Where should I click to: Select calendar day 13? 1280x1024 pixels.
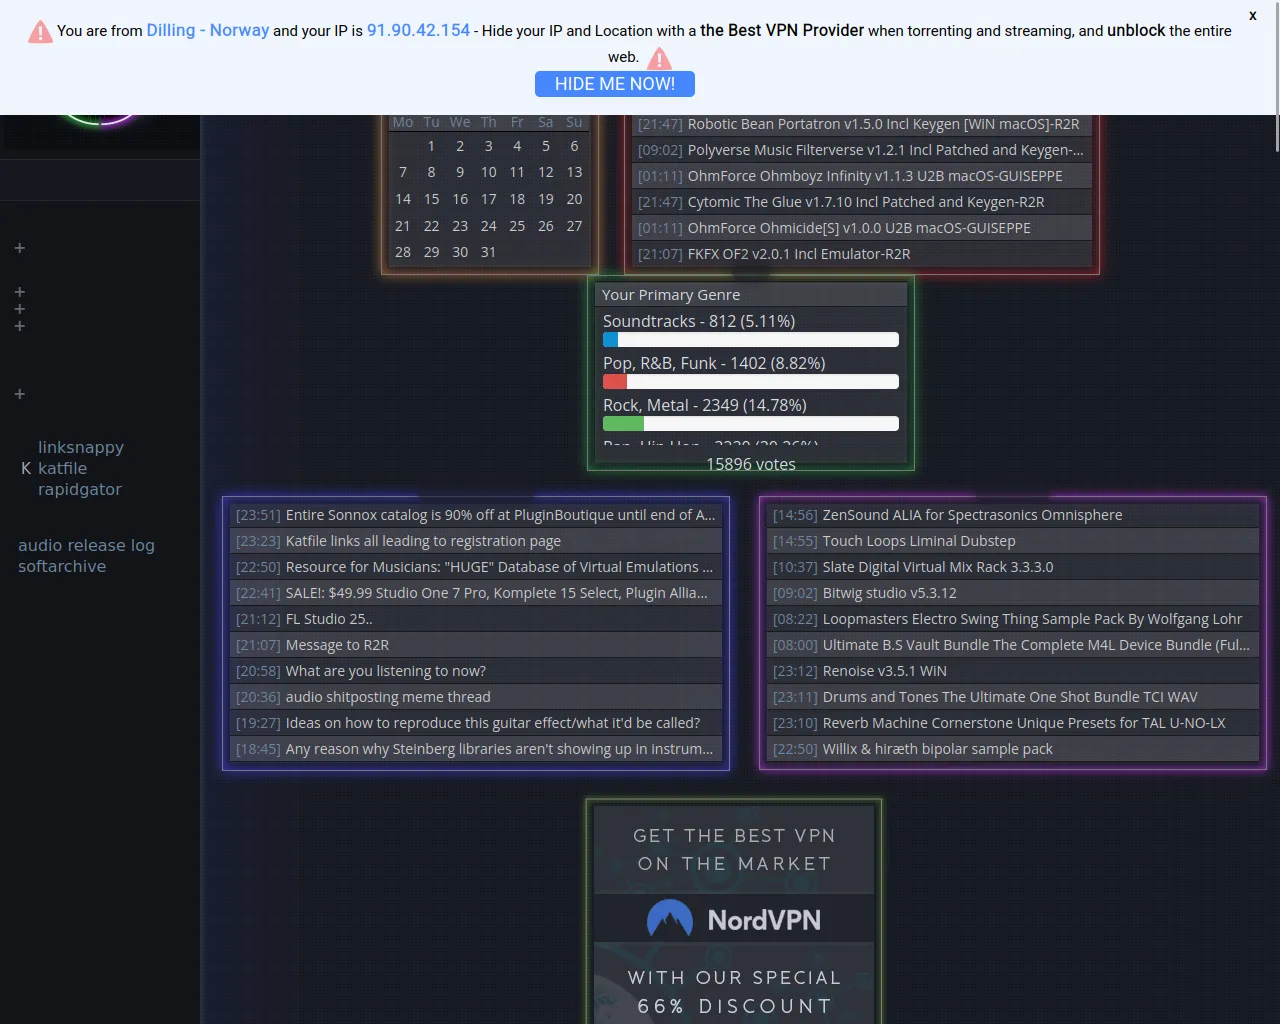click(574, 172)
